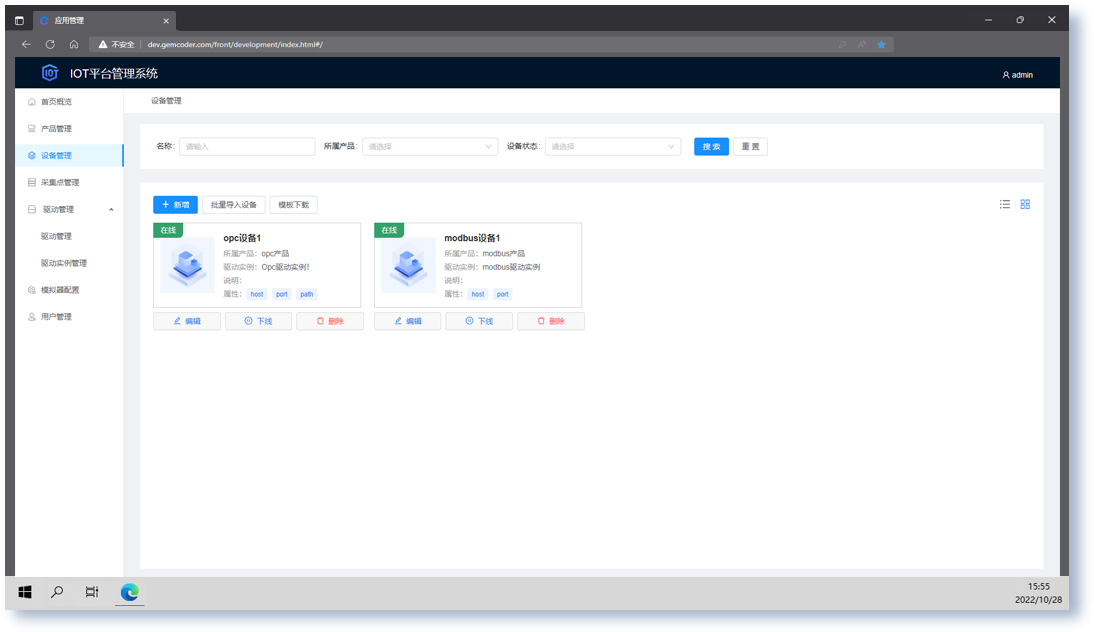The width and height of the screenshot is (1094, 632).
Task: Take modbus设备1 offline with 下线
Action: (x=479, y=321)
